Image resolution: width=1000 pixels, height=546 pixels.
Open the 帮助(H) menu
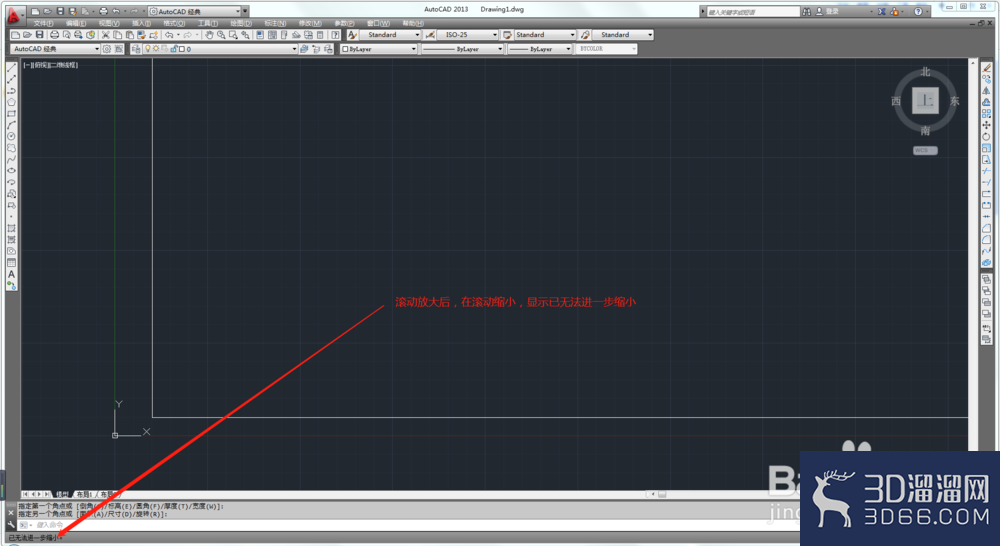[413, 24]
